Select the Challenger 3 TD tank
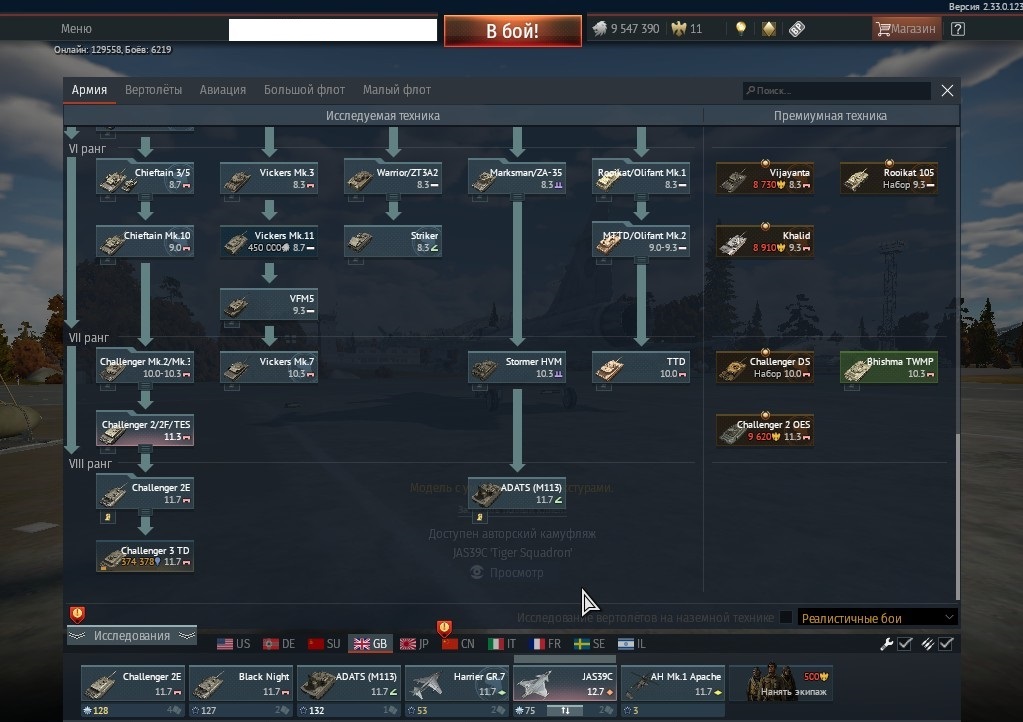The width and height of the screenshot is (1023, 722). 145,556
